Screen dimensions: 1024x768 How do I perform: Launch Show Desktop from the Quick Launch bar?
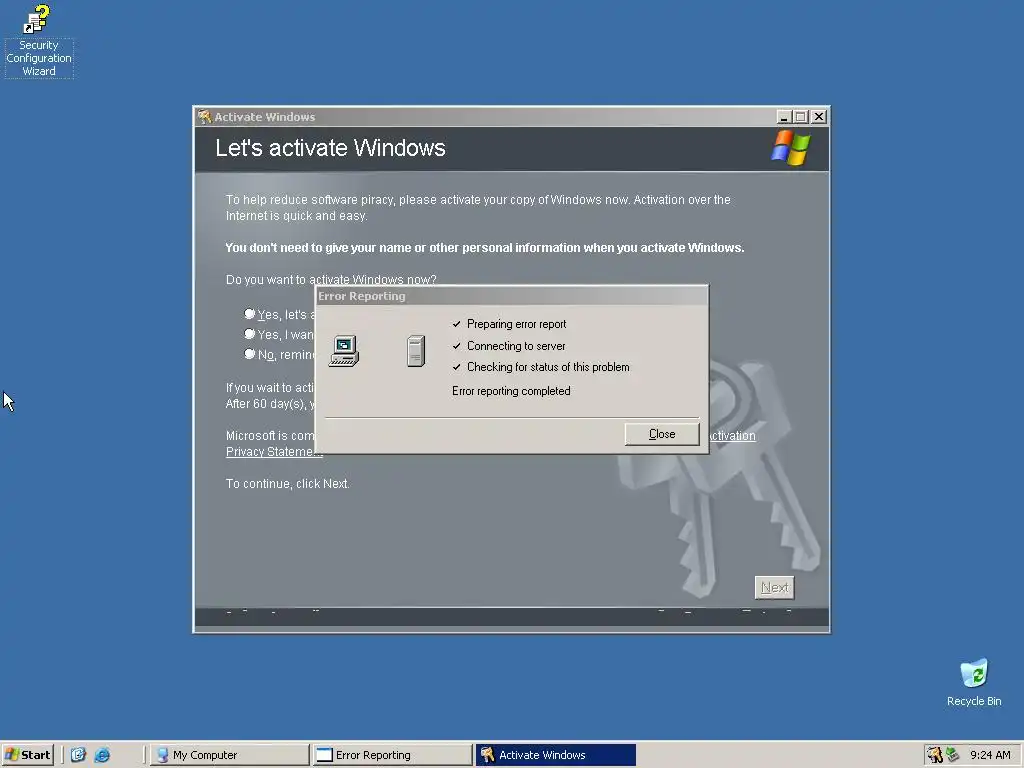pyautogui.click(x=78, y=754)
